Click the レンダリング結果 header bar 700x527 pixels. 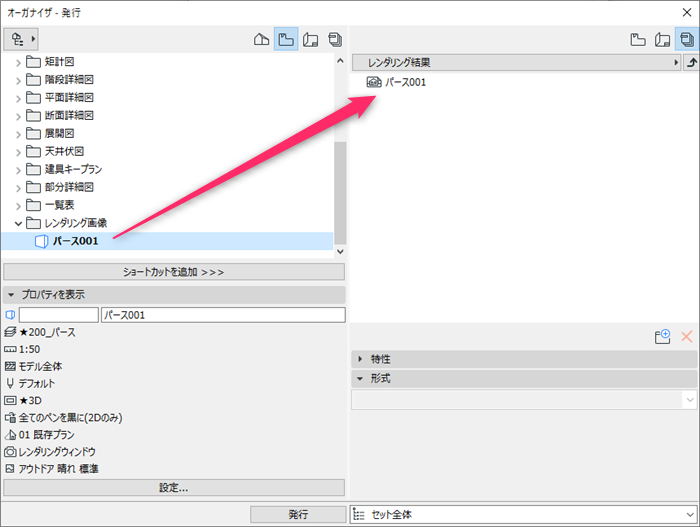point(517,63)
